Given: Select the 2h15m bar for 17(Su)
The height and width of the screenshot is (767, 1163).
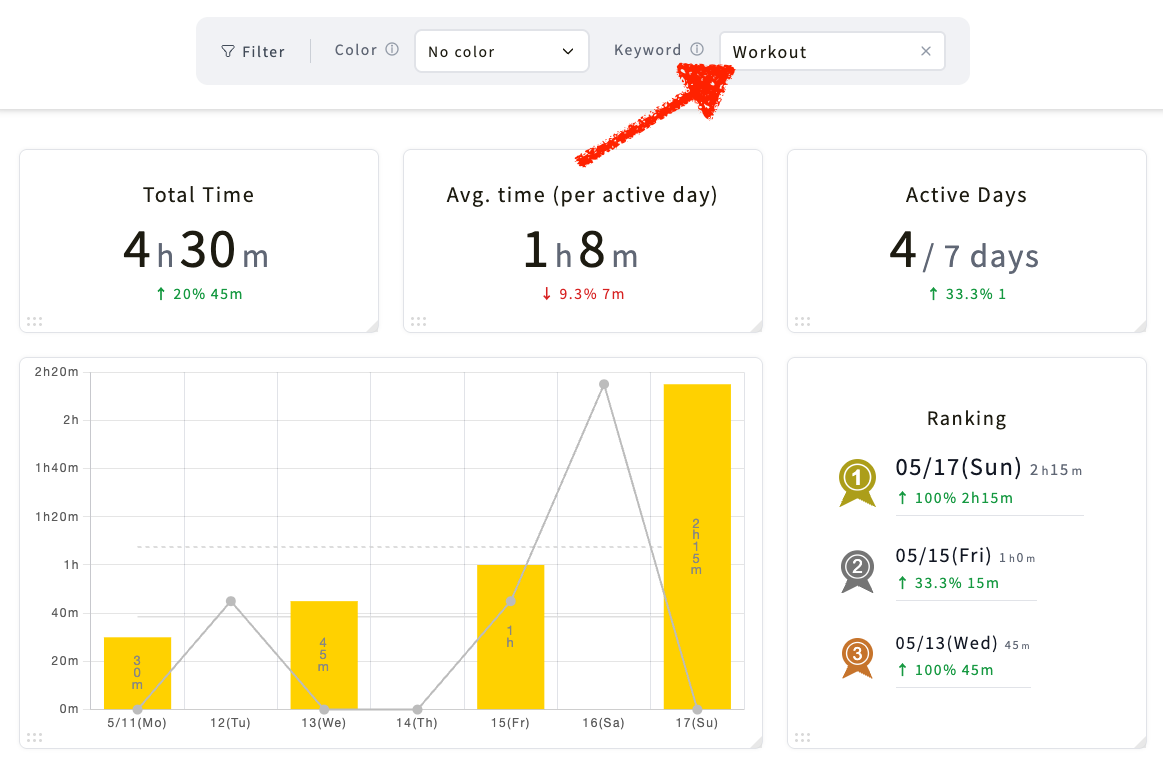Looking at the screenshot, I should click(697, 547).
